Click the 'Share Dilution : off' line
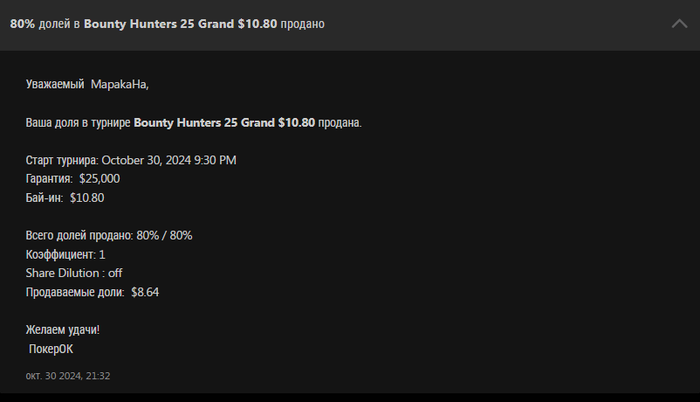 (x=74, y=273)
